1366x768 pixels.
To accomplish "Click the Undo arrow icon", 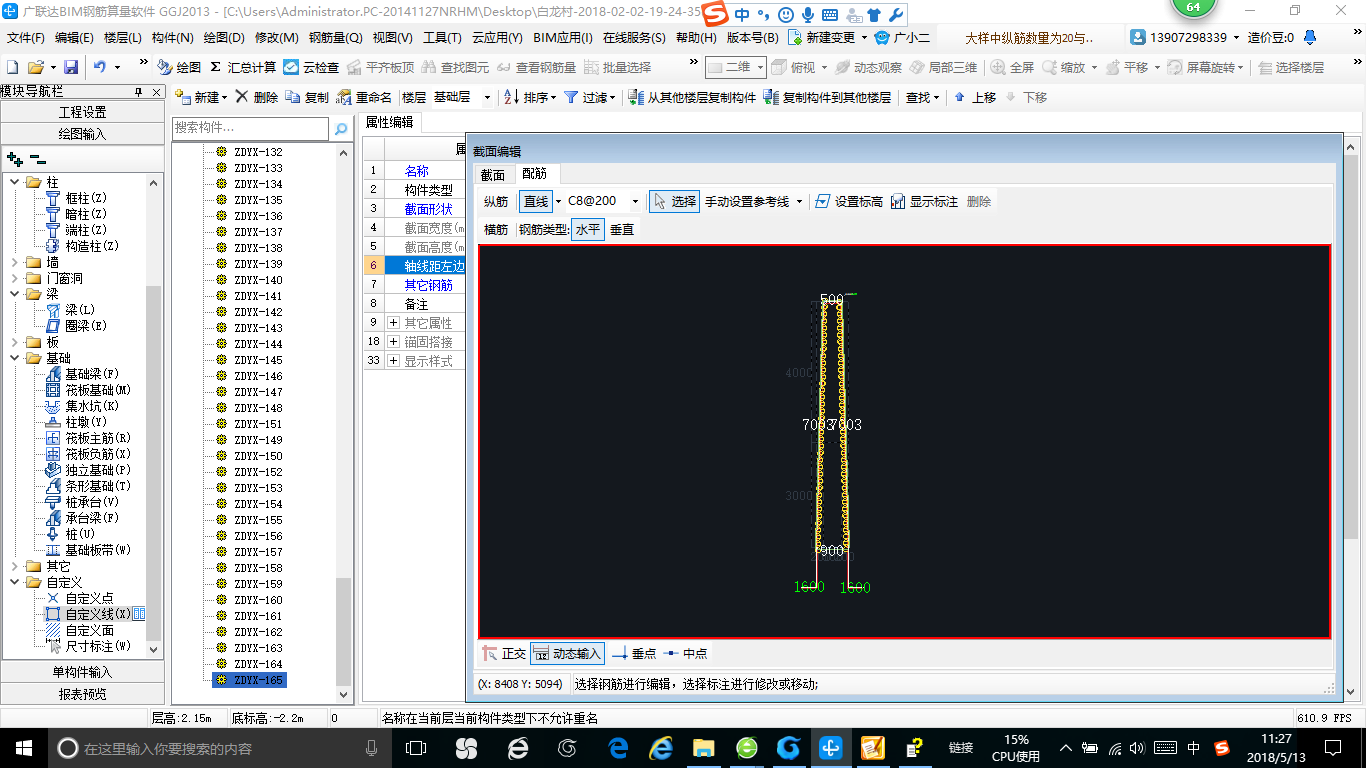I will (100, 67).
